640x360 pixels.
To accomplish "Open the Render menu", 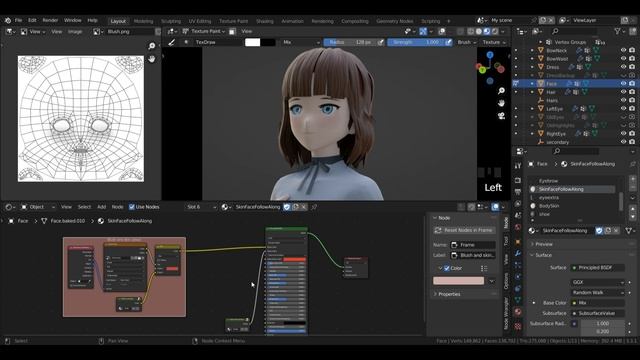I will tap(50, 20).
